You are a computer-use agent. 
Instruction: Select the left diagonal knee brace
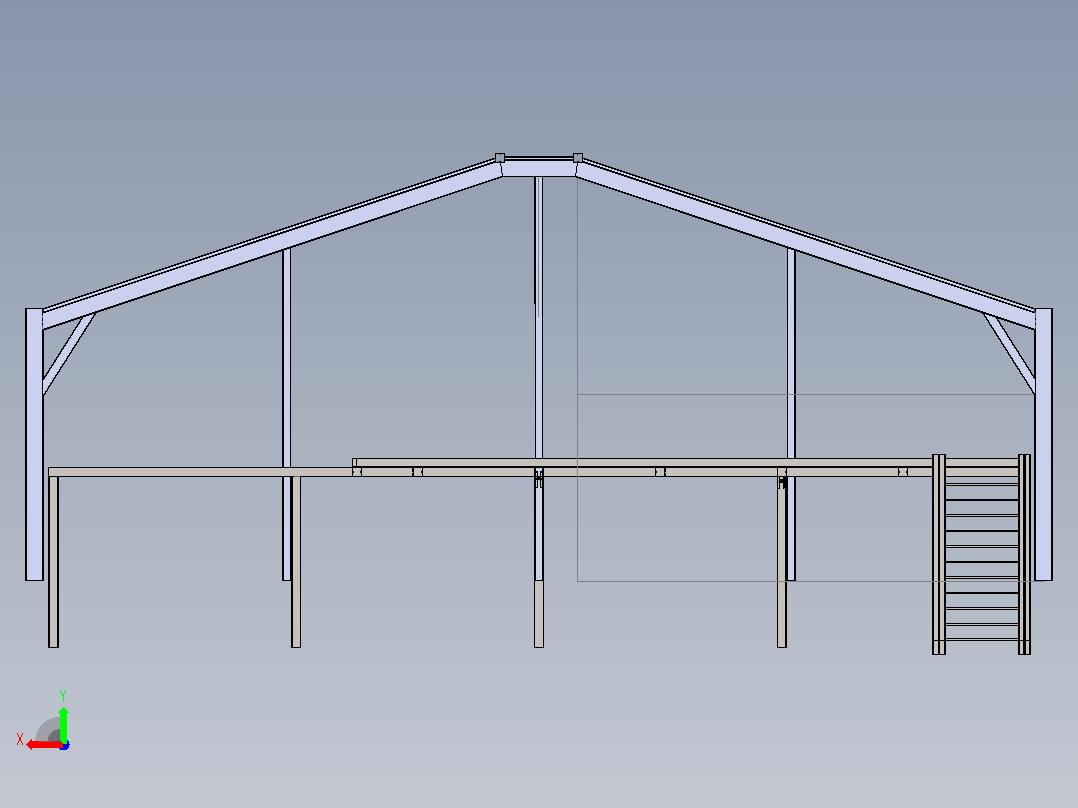point(69,354)
